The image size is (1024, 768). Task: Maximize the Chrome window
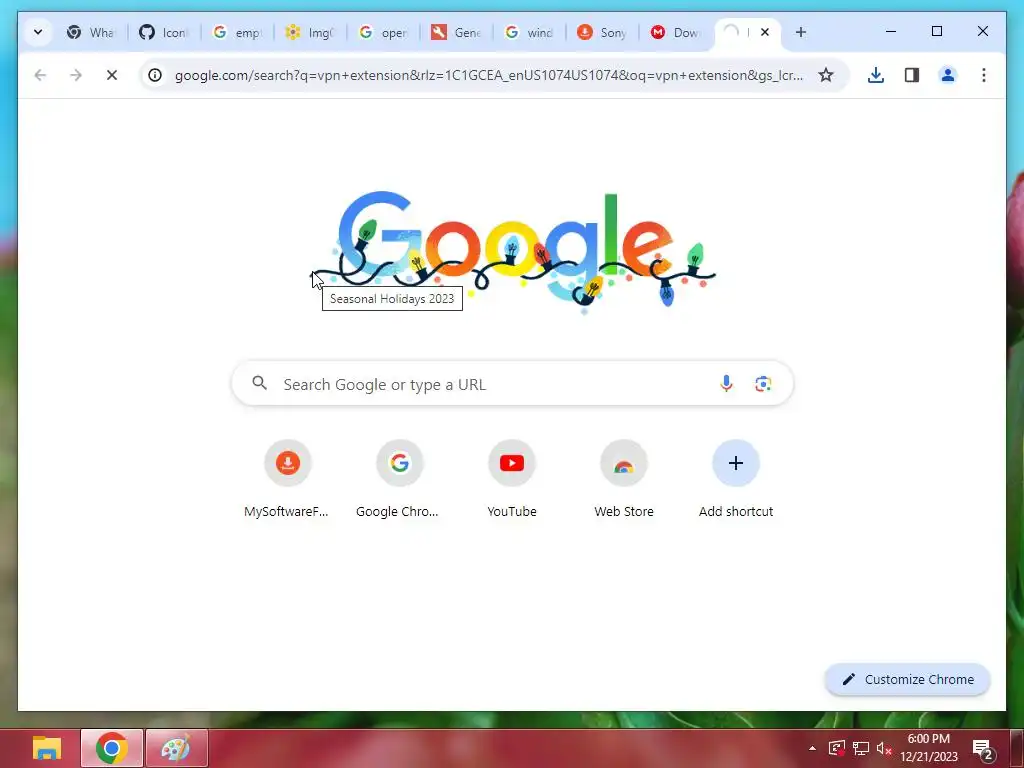click(x=936, y=31)
